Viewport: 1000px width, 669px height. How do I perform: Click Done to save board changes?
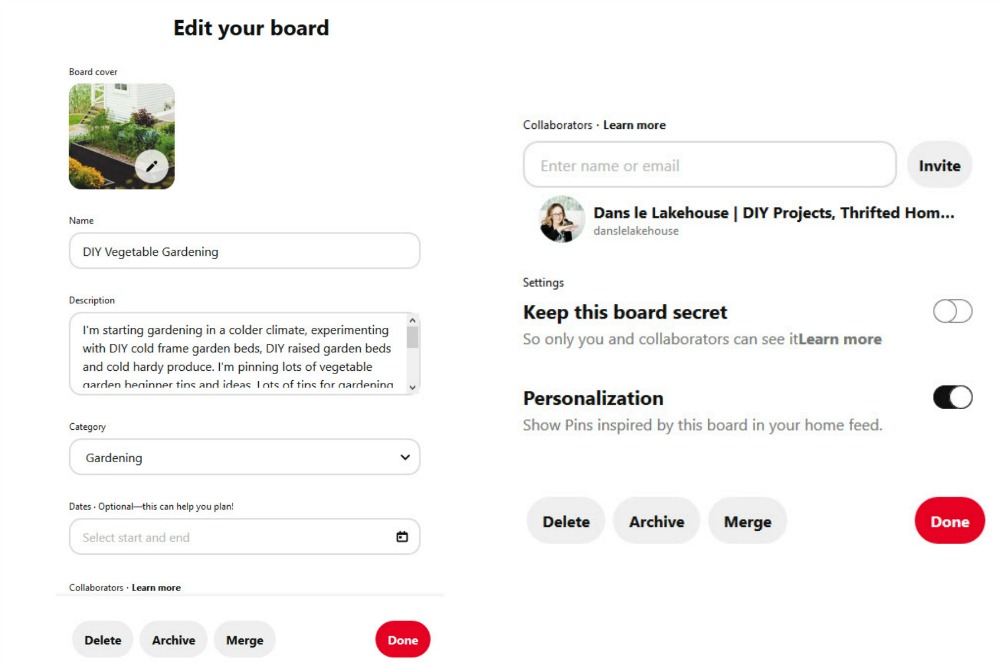[x=948, y=520]
